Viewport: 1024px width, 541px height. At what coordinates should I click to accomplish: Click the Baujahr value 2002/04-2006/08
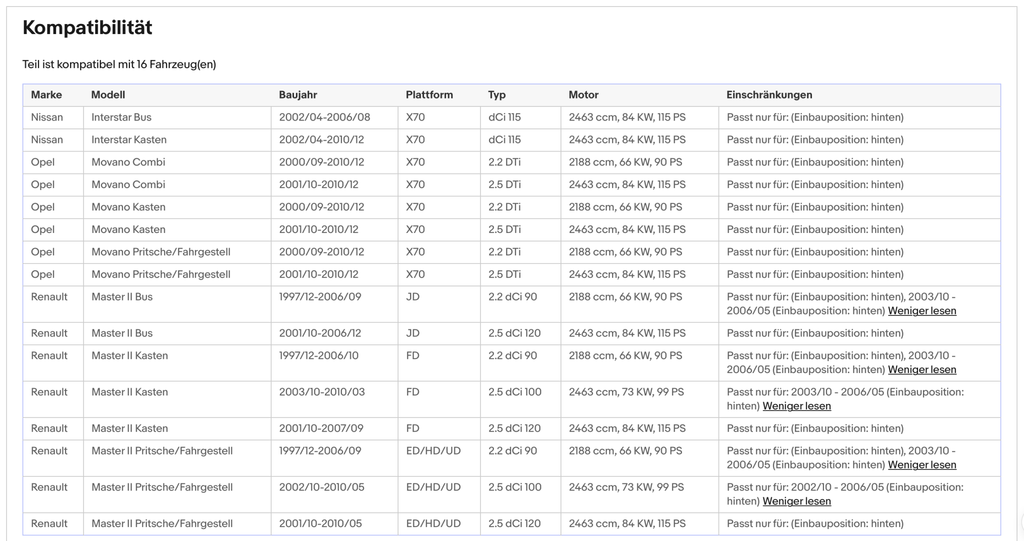(x=325, y=118)
